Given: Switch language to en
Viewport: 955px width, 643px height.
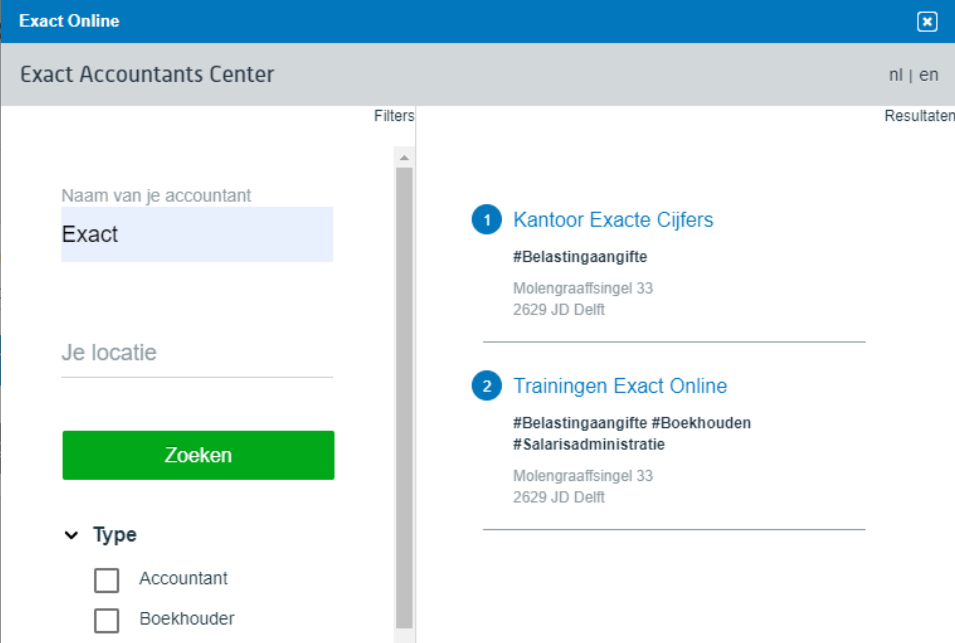Looking at the screenshot, I should pyautogui.click(x=929, y=75).
